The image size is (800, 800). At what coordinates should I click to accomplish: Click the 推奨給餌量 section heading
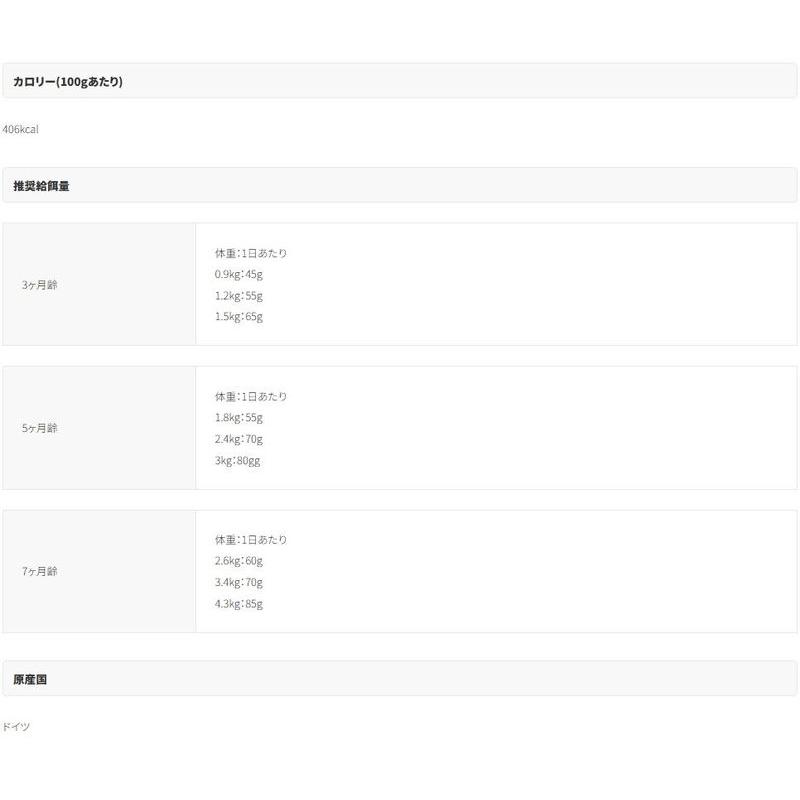tap(41, 186)
